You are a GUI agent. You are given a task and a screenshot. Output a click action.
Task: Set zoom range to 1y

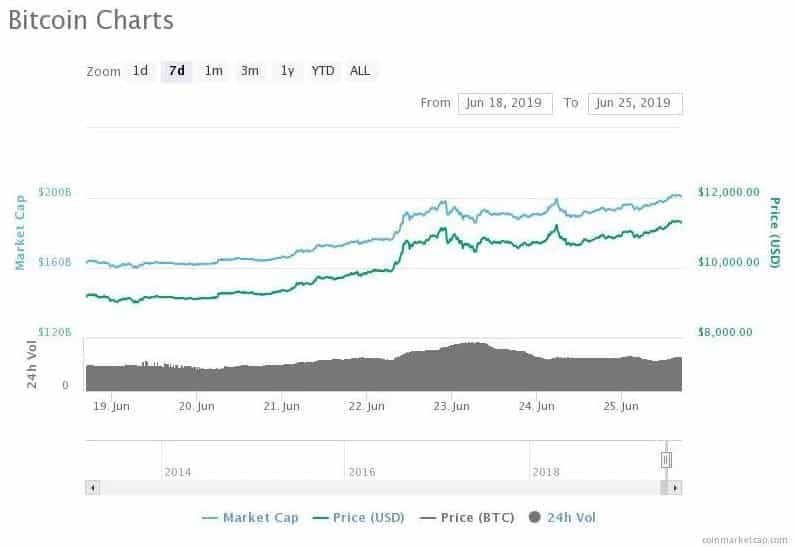[x=287, y=71]
